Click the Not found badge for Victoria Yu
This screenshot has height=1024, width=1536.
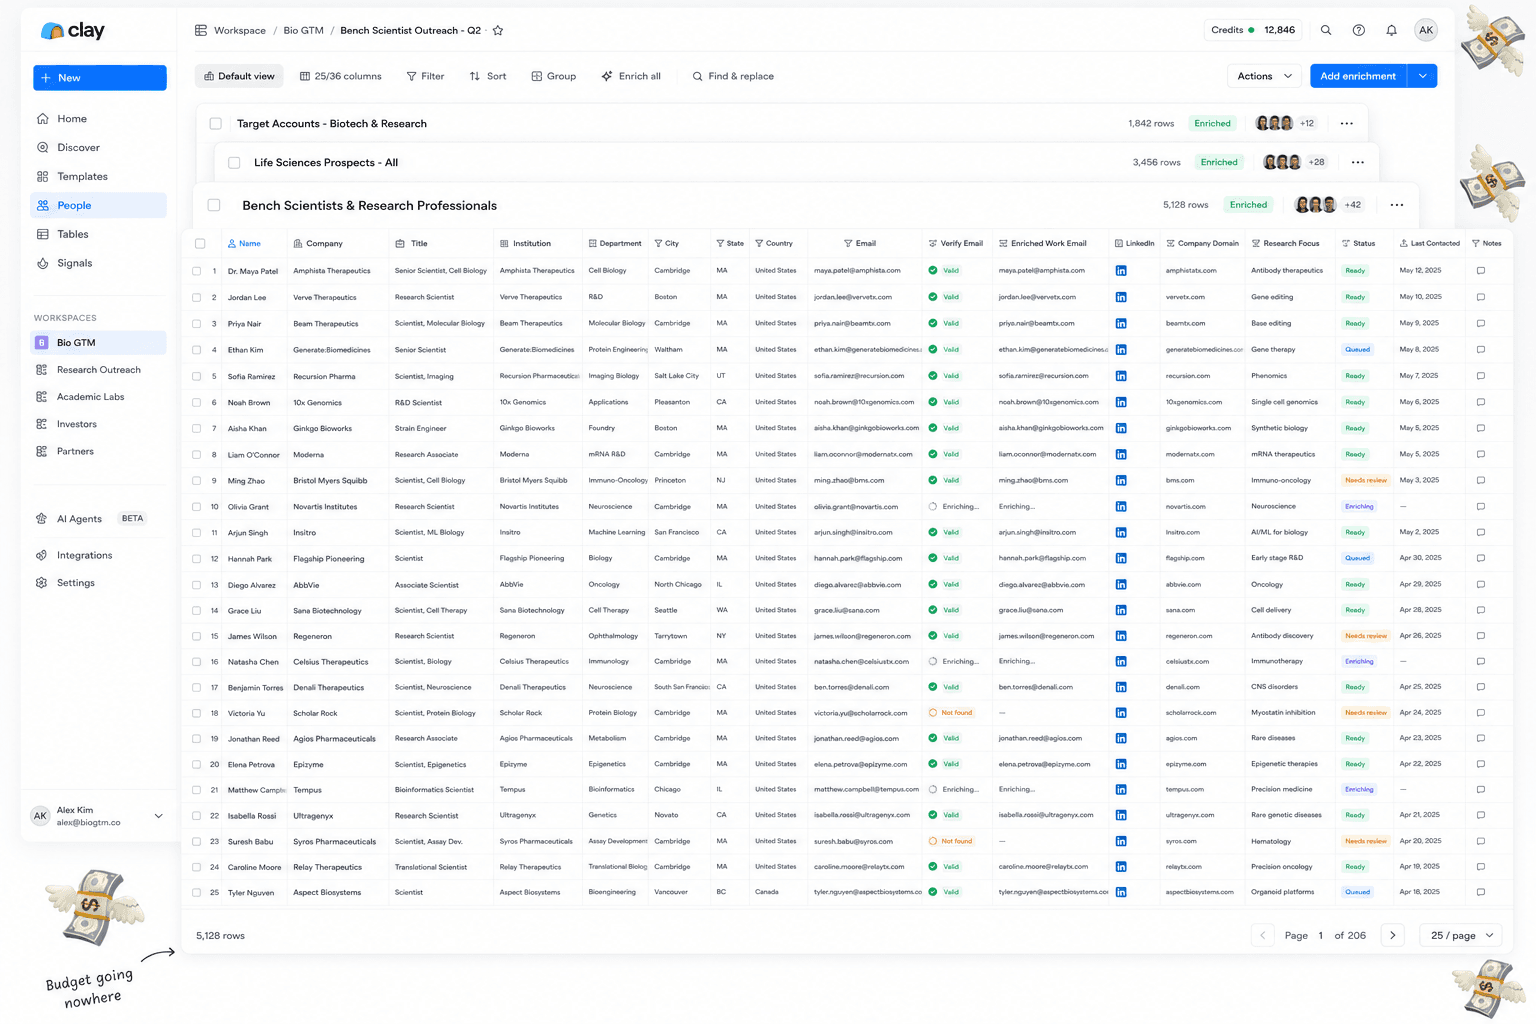tap(951, 713)
